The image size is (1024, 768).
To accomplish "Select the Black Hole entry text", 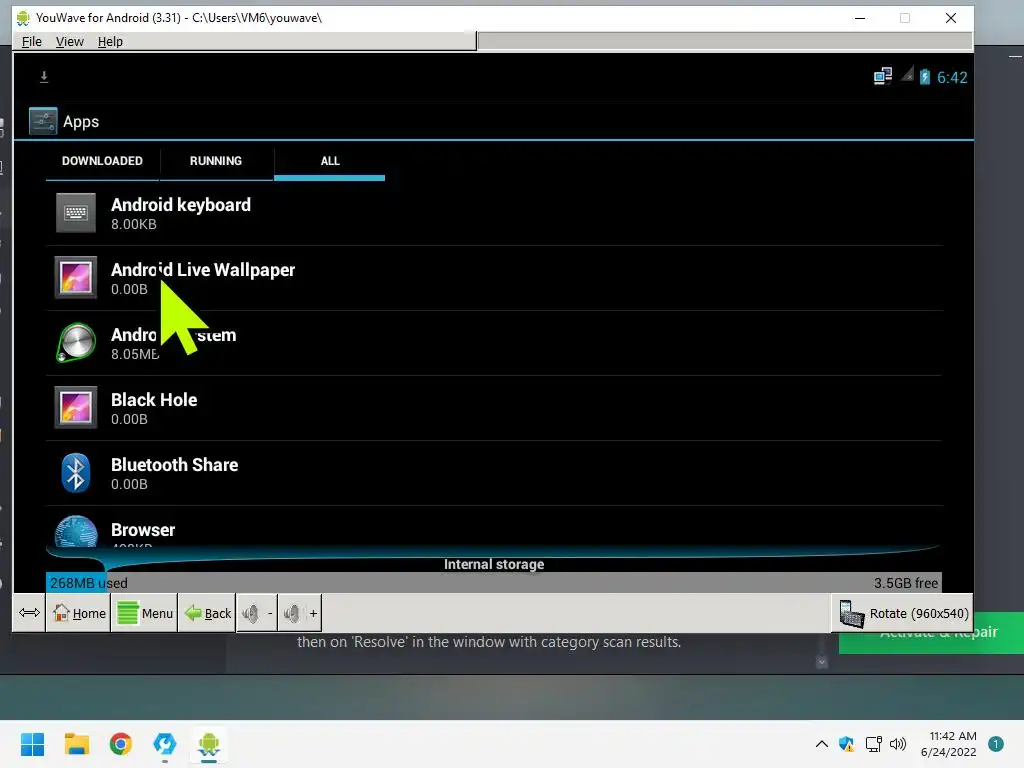I will click(x=154, y=400).
